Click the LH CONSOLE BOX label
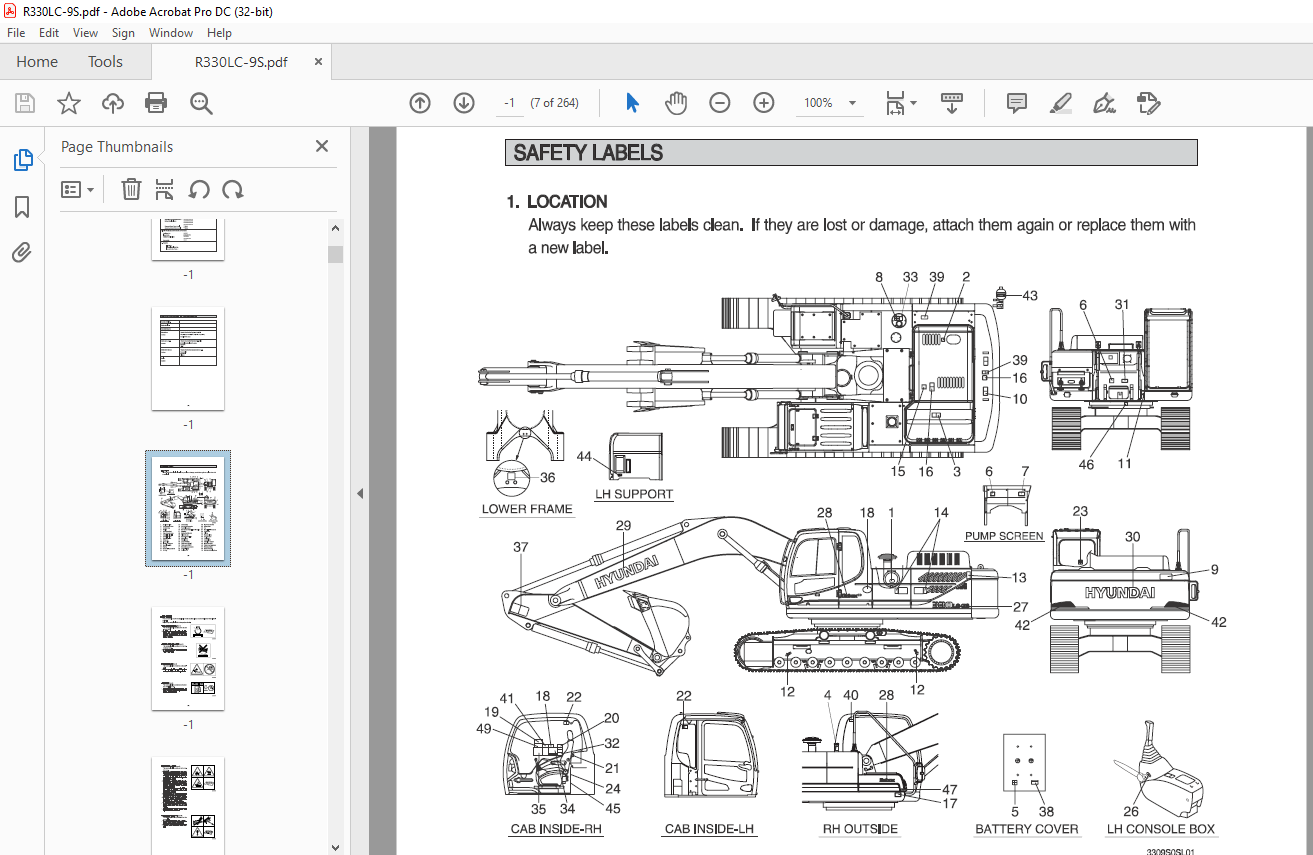1313x855 pixels. (1161, 829)
